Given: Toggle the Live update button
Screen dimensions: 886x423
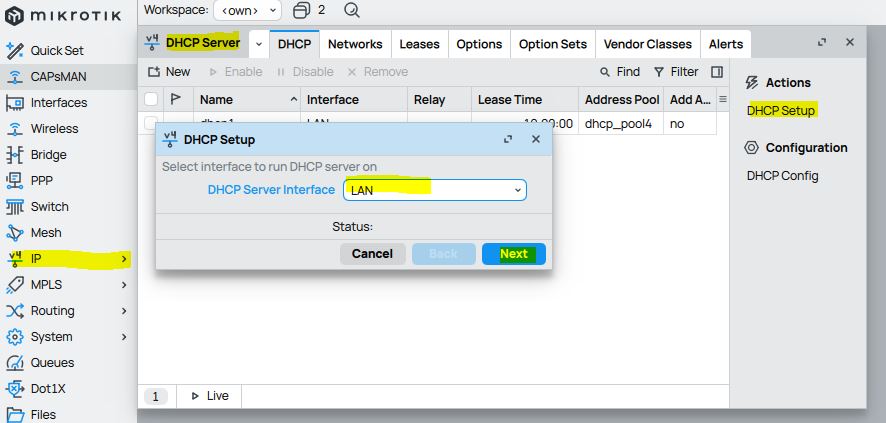Looking at the screenshot, I should [209, 396].
